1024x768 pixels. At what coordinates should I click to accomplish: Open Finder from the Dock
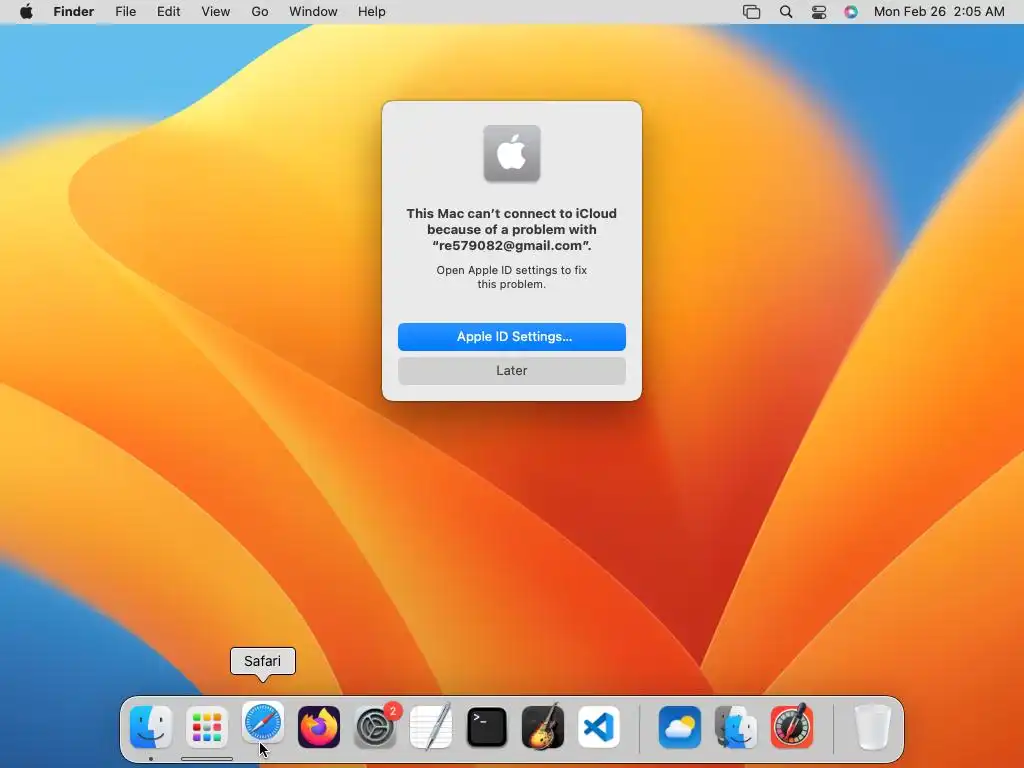(151, 727)
